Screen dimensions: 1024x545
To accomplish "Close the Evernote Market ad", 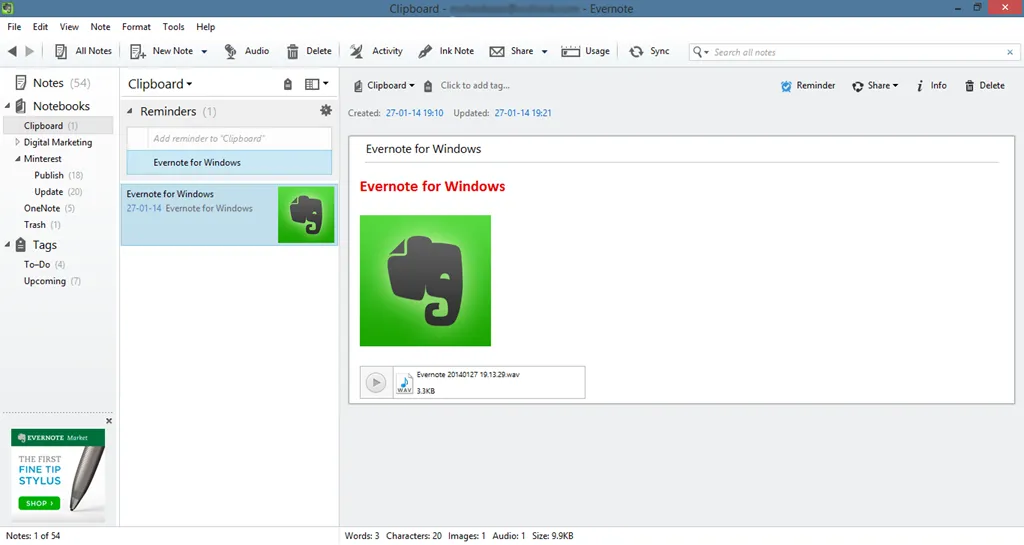I will coord(109,421).
